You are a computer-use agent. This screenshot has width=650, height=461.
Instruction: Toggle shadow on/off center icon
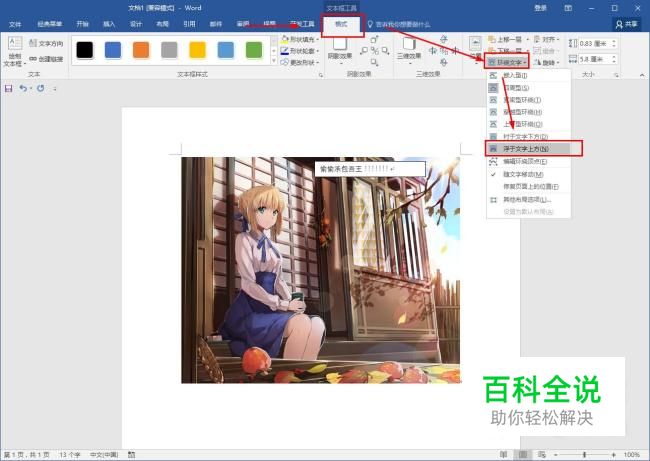(375, 51)
